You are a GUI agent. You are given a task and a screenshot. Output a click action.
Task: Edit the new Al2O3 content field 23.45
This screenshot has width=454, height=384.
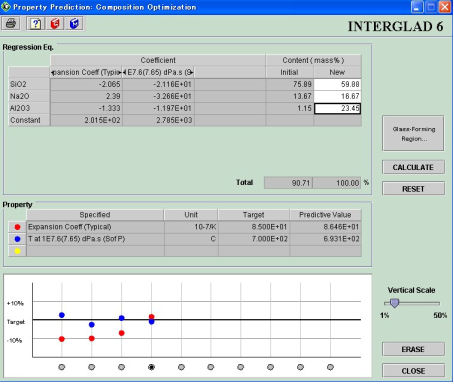337,108
